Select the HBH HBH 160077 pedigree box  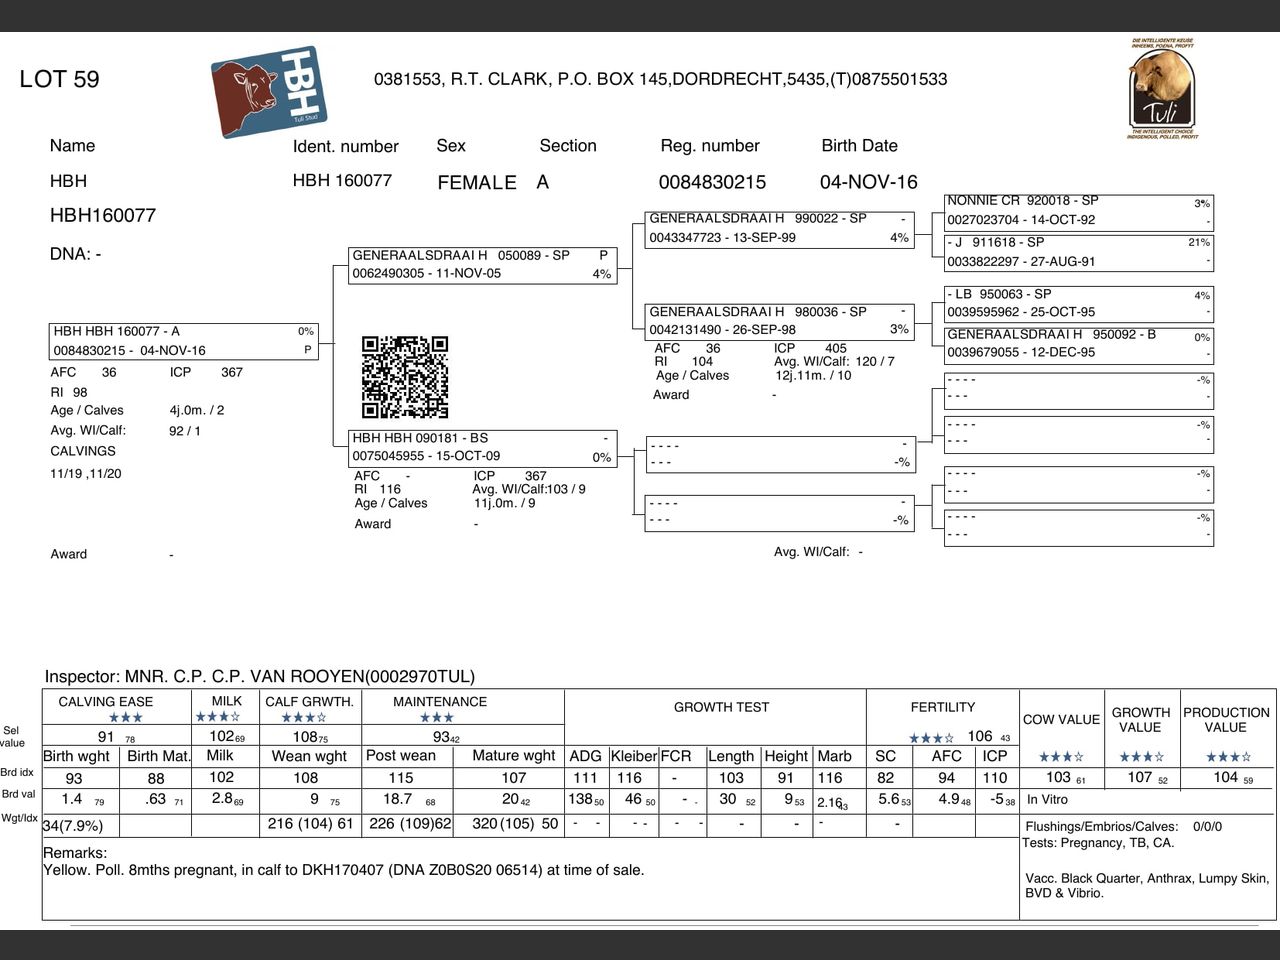[184, 341]
